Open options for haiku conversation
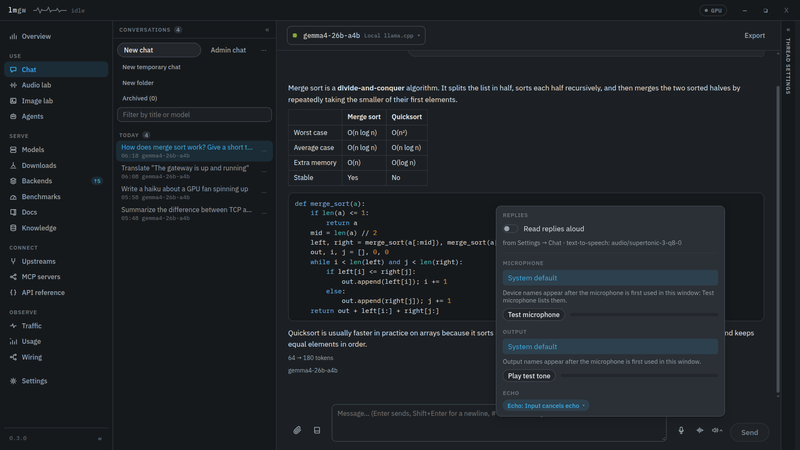This screenshot has width=800, height=450. (264, 193)
